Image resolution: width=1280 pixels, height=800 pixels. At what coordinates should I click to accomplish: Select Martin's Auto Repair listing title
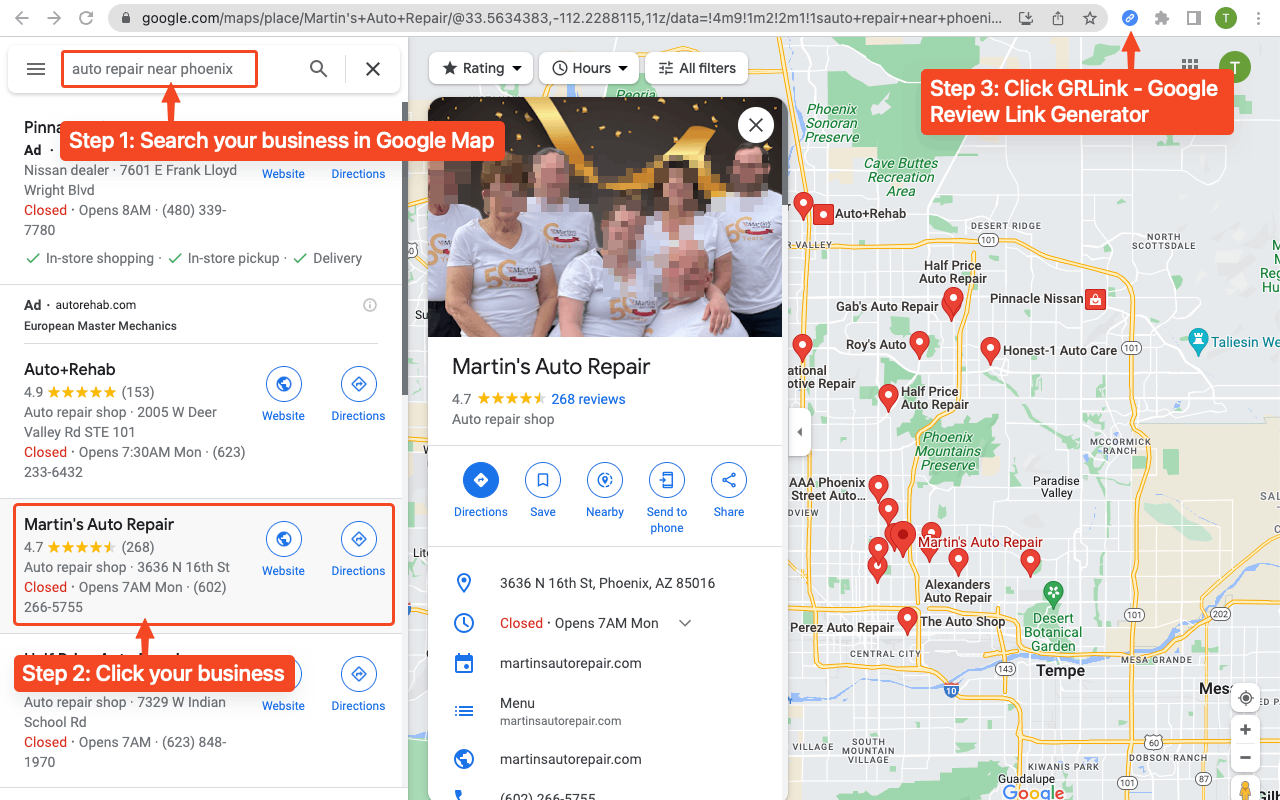pyautogui.click(x=99, y=524)
